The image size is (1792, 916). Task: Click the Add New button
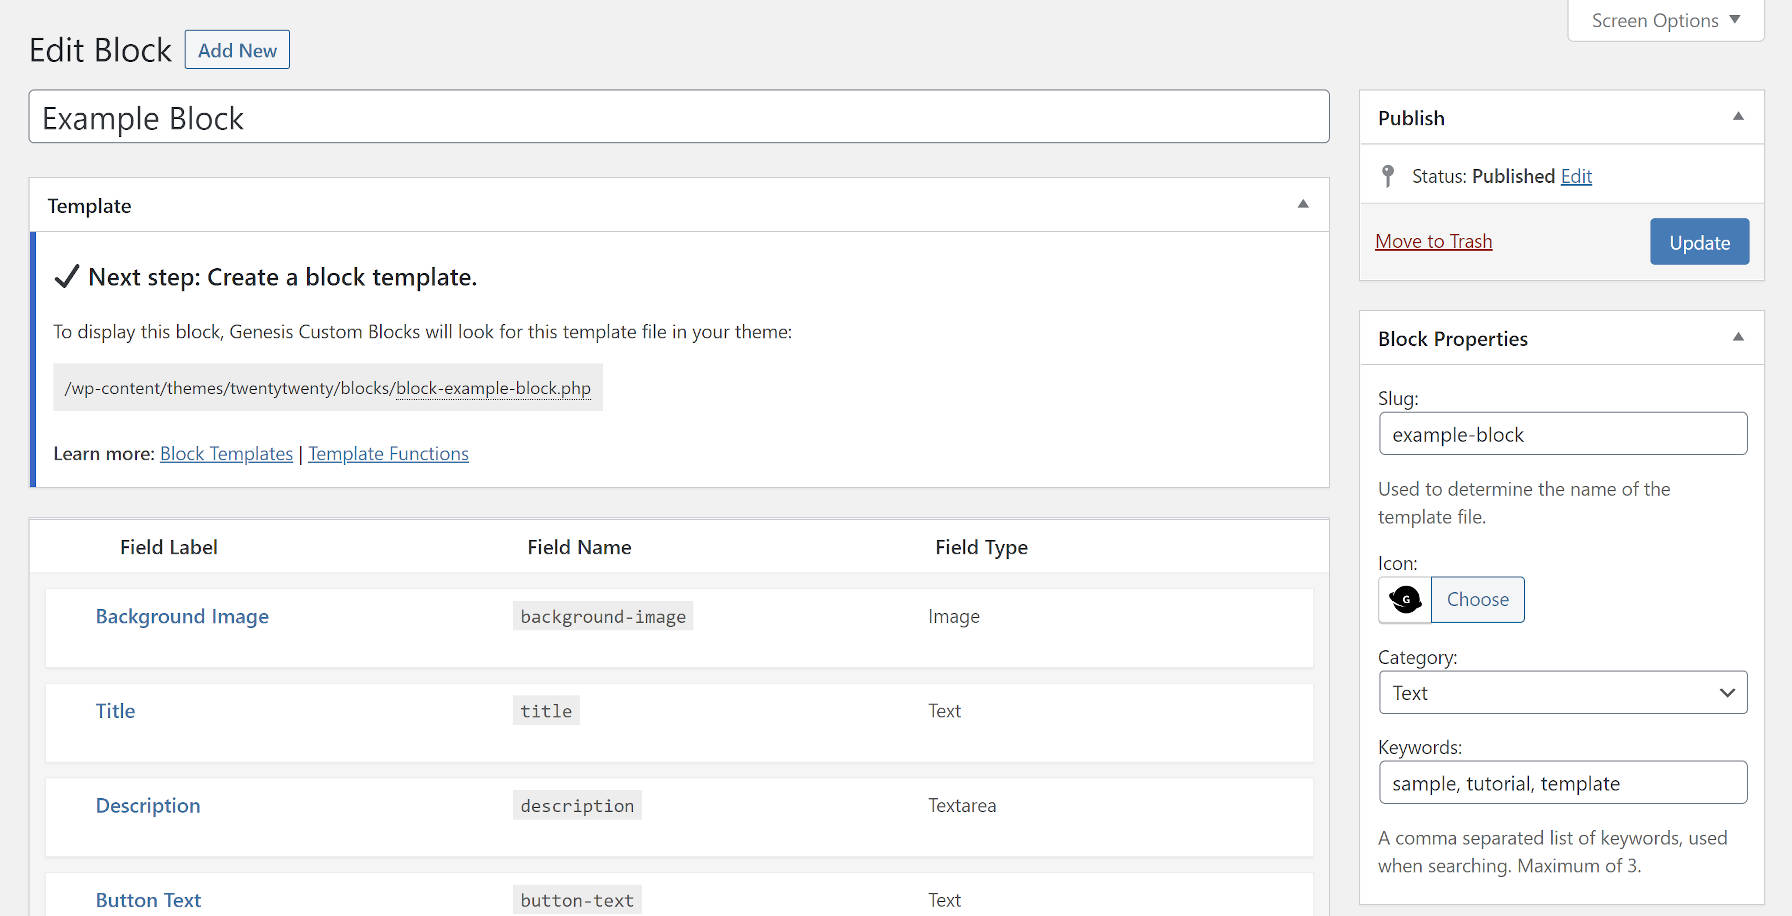pos(236,49)
